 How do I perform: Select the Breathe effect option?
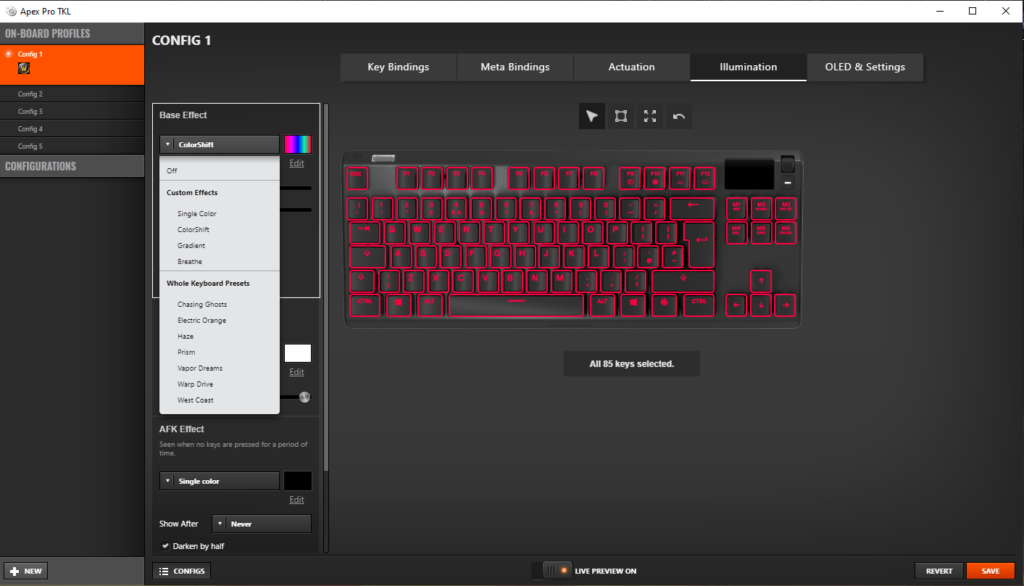coord(219,261)
